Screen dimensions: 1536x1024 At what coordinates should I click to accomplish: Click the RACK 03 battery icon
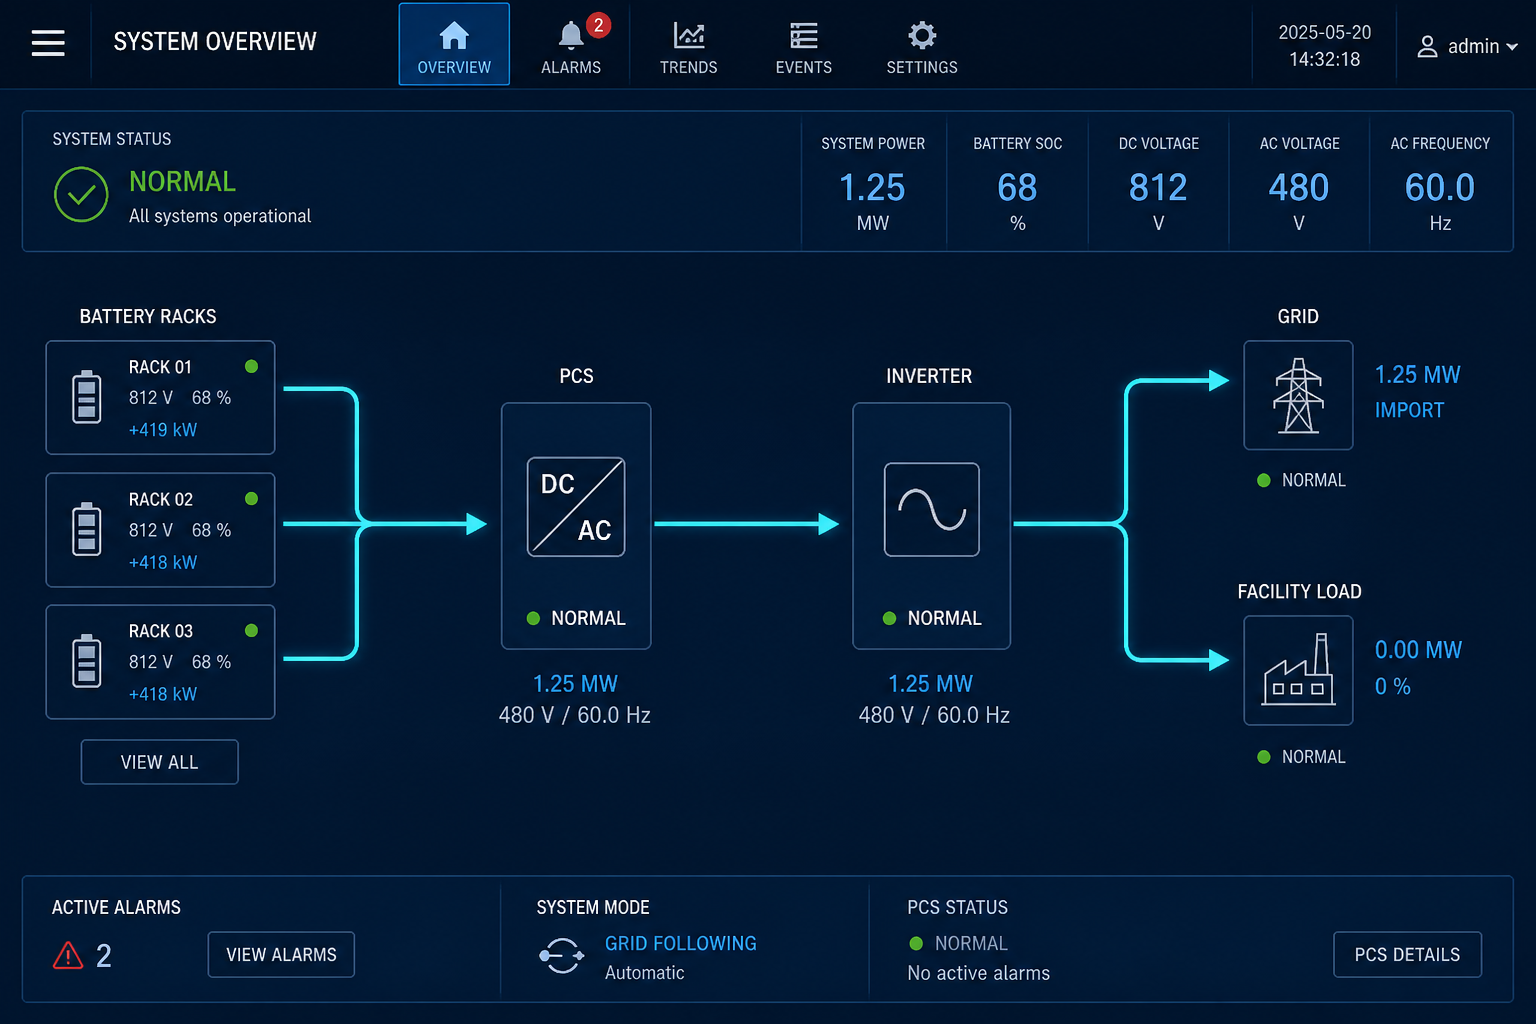pyautogui.click(x=87, y=660)
